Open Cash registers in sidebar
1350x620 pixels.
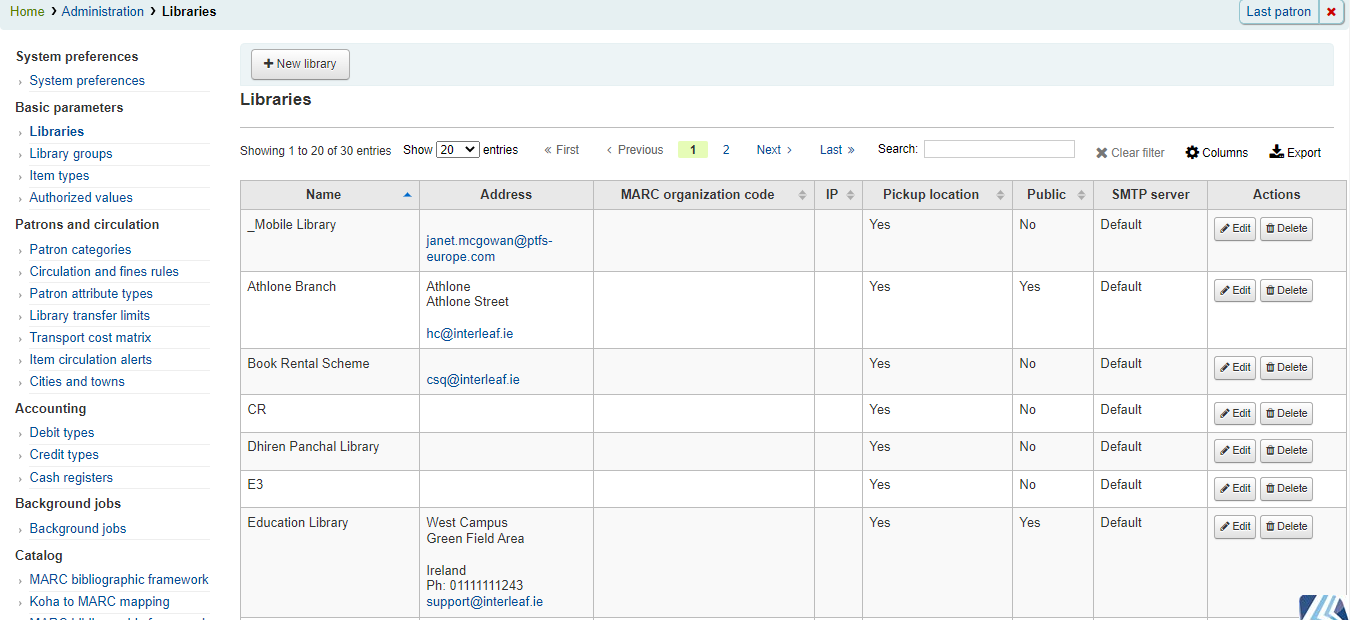click(71, 478)
